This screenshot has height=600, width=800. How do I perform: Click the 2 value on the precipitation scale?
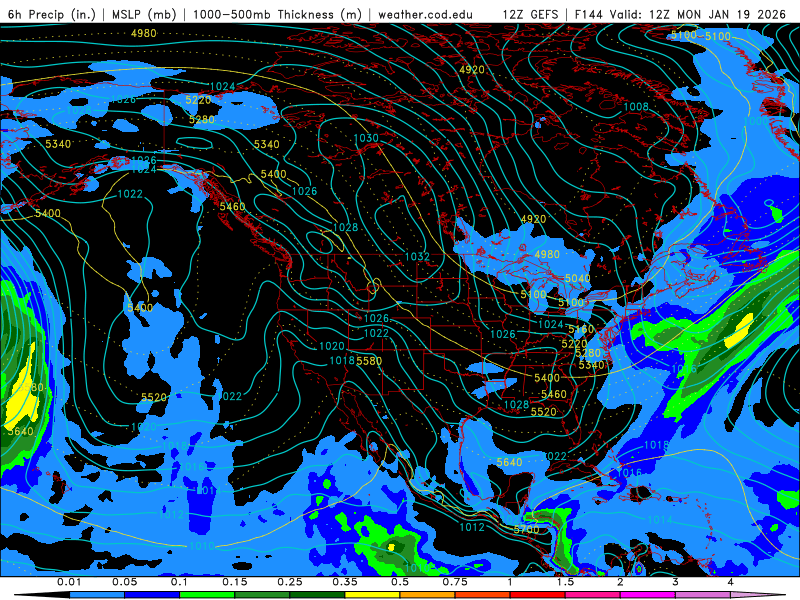tap(620, 582)
